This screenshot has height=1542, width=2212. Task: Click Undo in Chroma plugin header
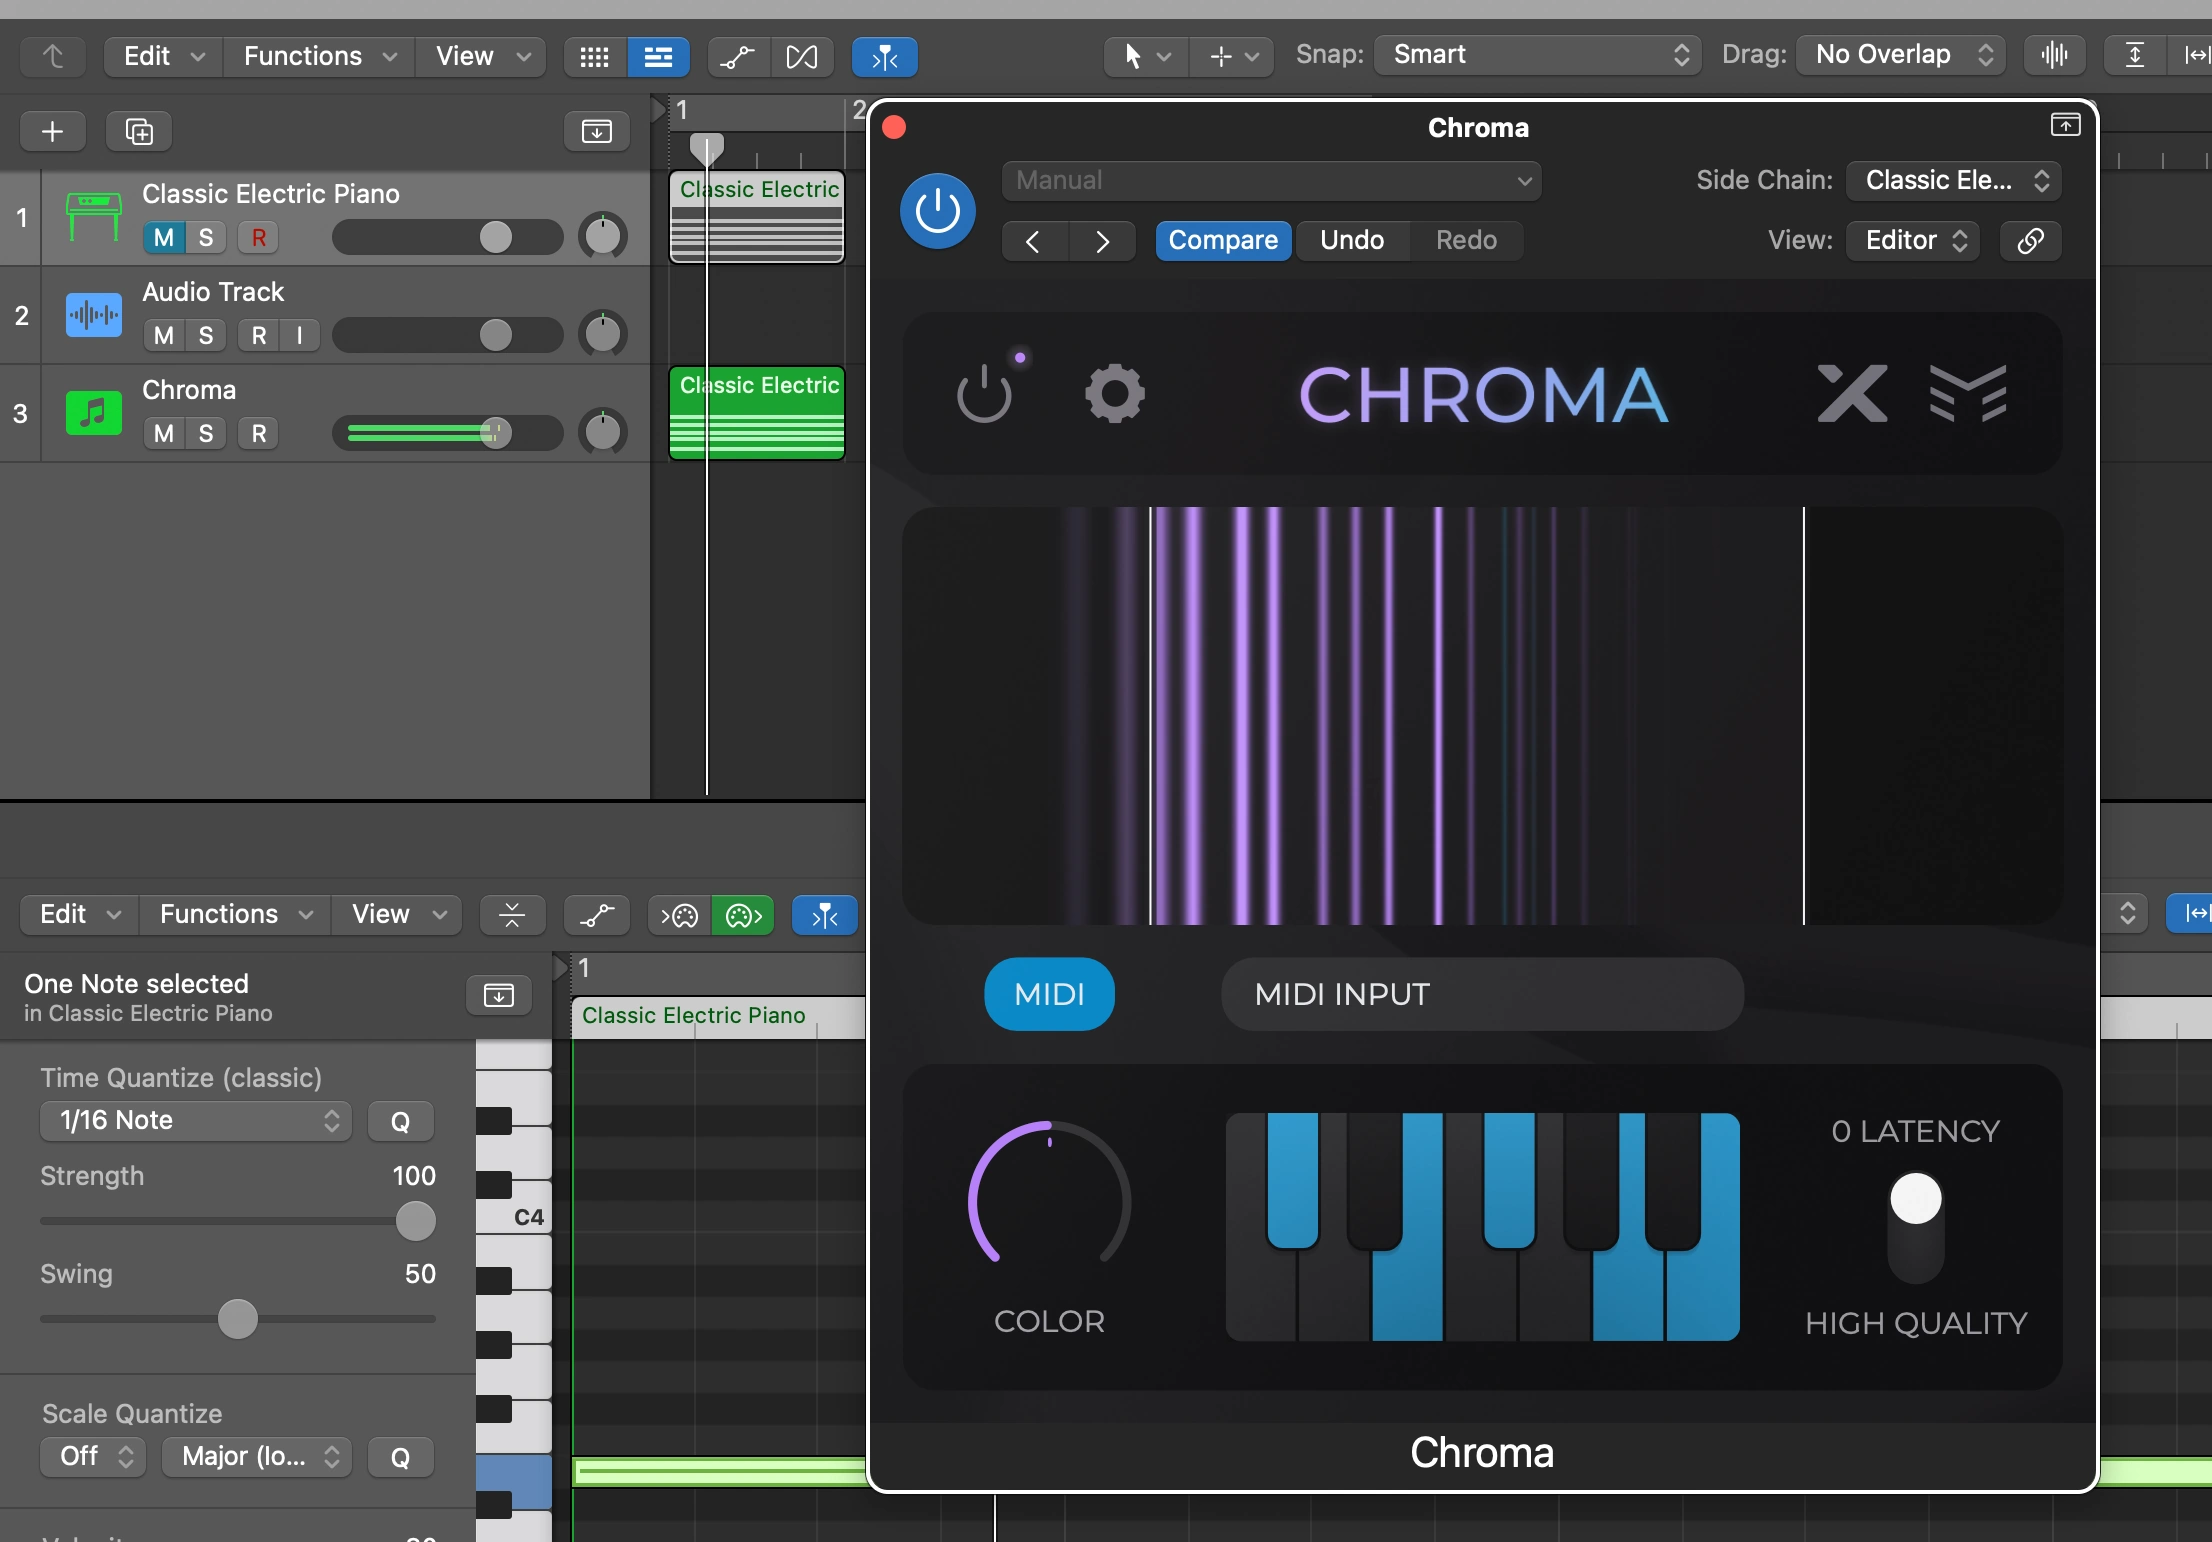[x=1352, y=240]
